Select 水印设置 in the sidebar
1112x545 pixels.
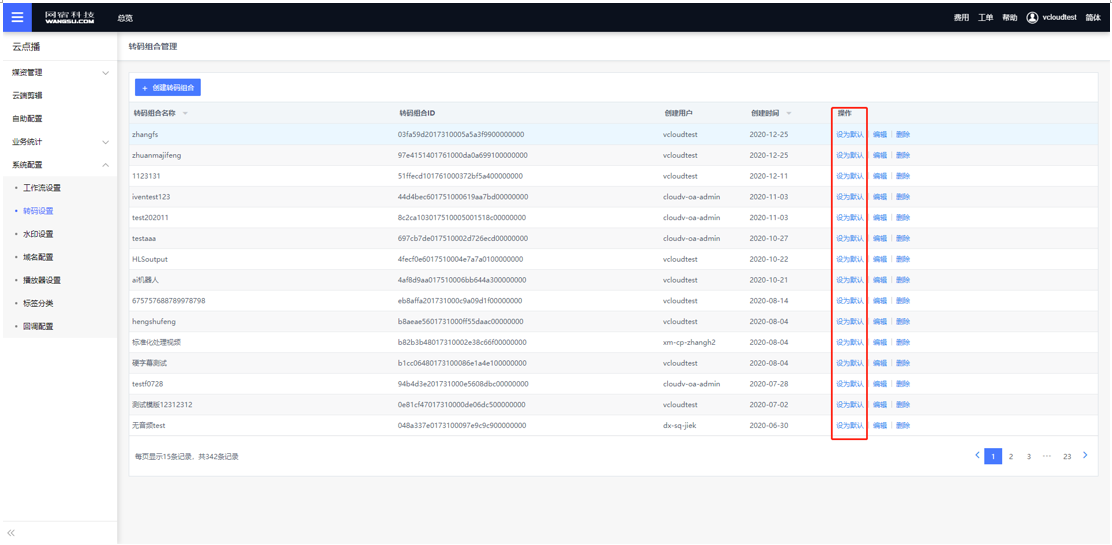point(38,234)
